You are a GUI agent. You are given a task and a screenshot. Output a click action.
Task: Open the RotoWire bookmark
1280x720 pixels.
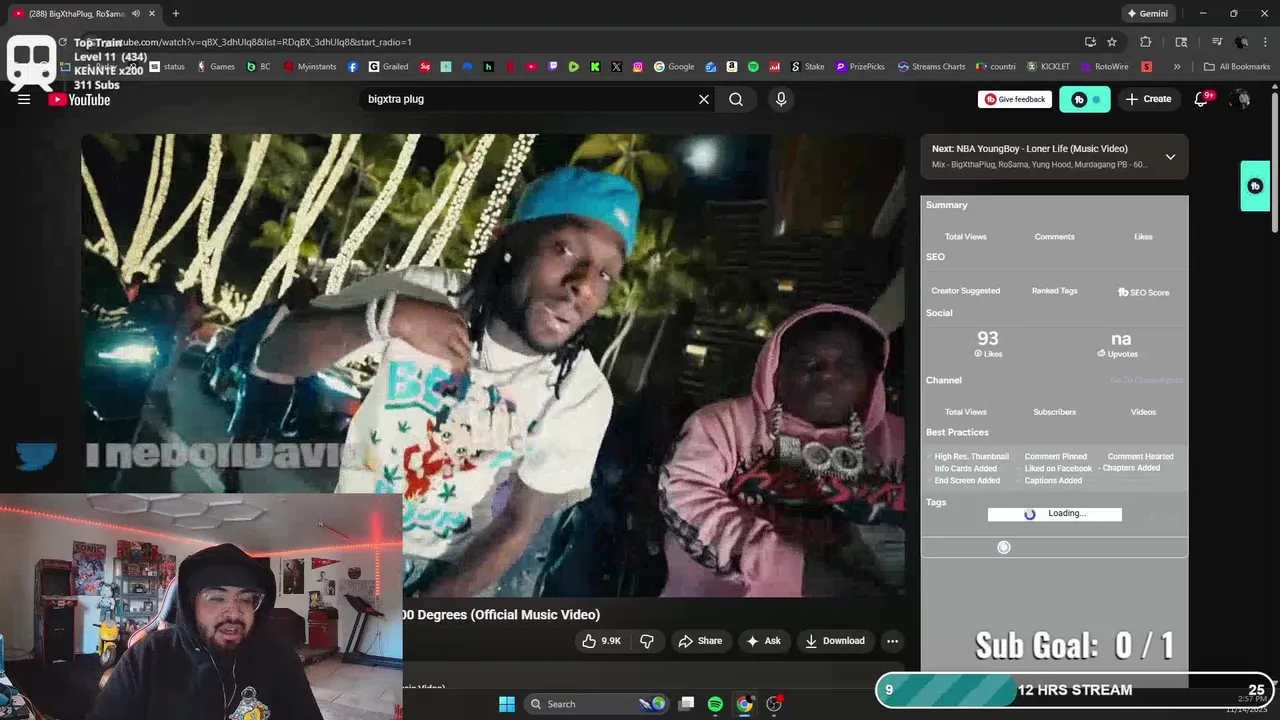pos(1105,67)
